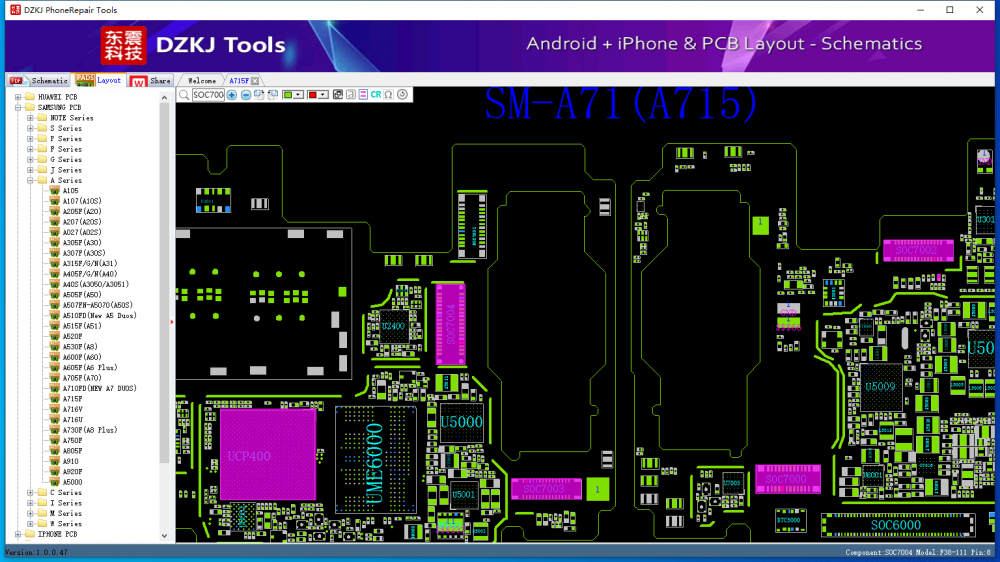The width and height of the screenshot is (1000, 562).
Task: Click the component search box containing SOC700
Action: (x=208, y=95)
